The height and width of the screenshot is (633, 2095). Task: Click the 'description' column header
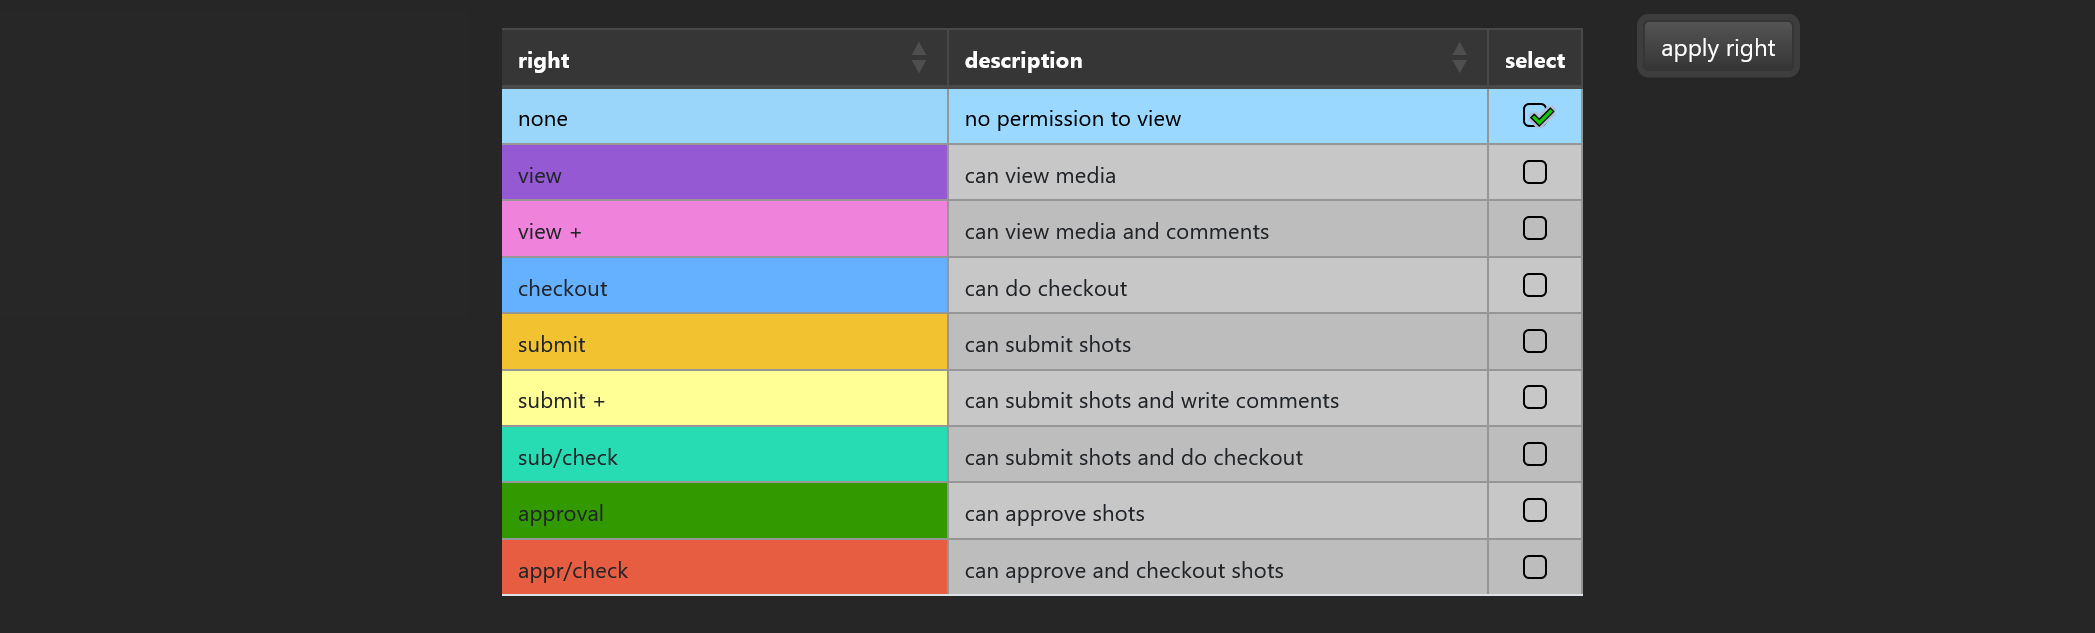click(x=1023, y=60)
